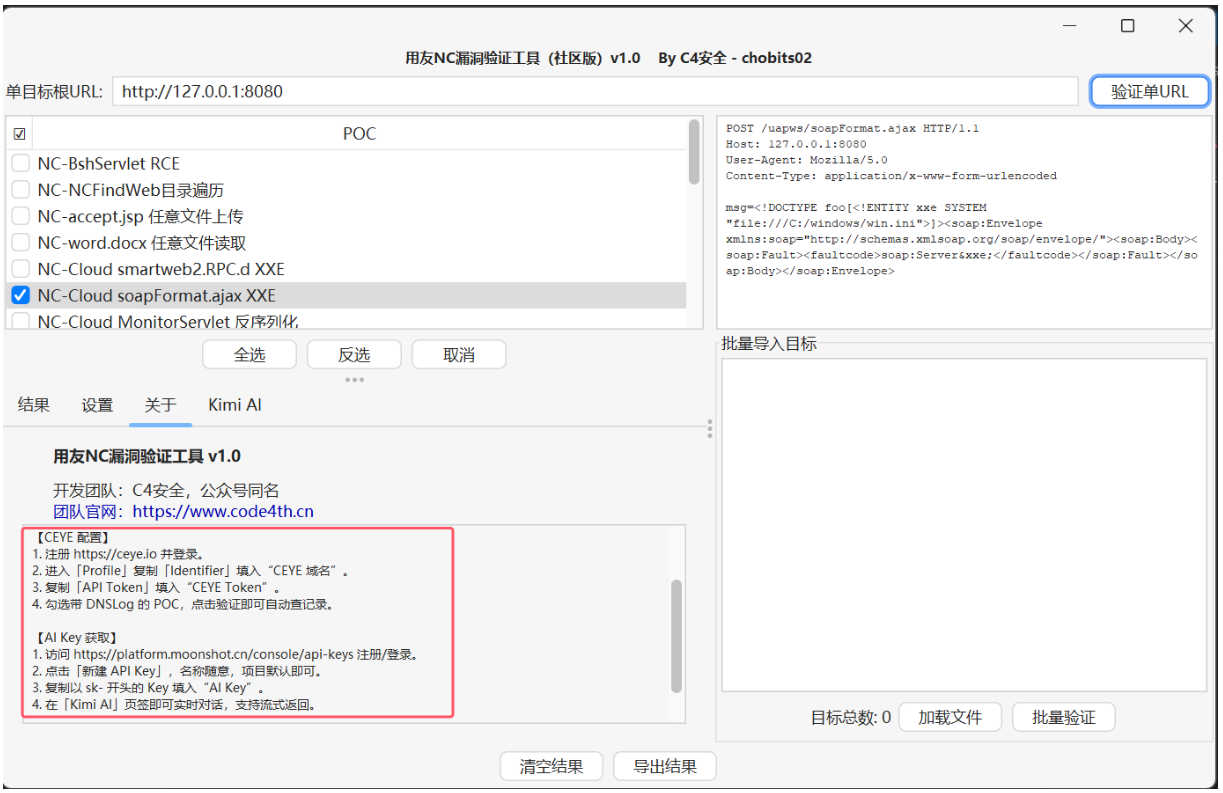Switch to the 结果 tab
The width and height of the screenshot is (1223, 793).
pos(34,405)
